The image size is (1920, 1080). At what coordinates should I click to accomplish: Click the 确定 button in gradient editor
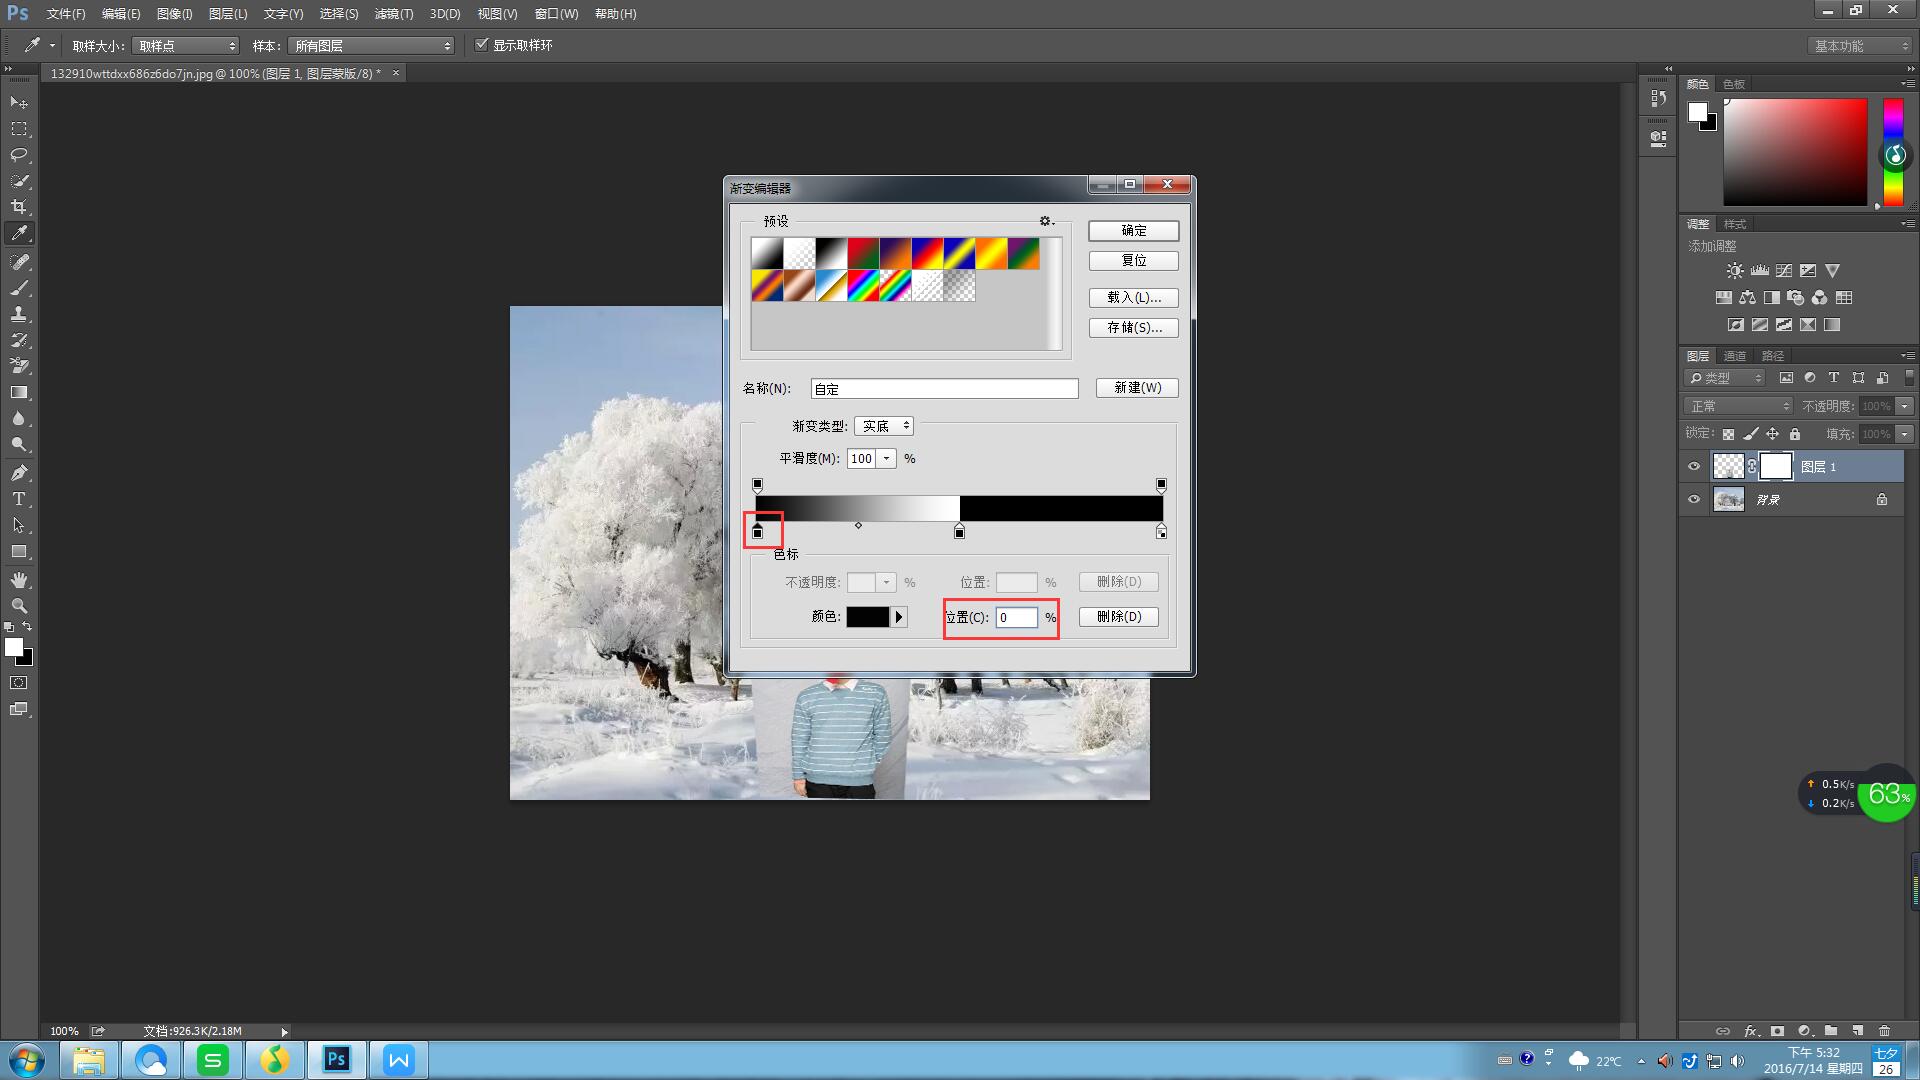coord(1133,230)
